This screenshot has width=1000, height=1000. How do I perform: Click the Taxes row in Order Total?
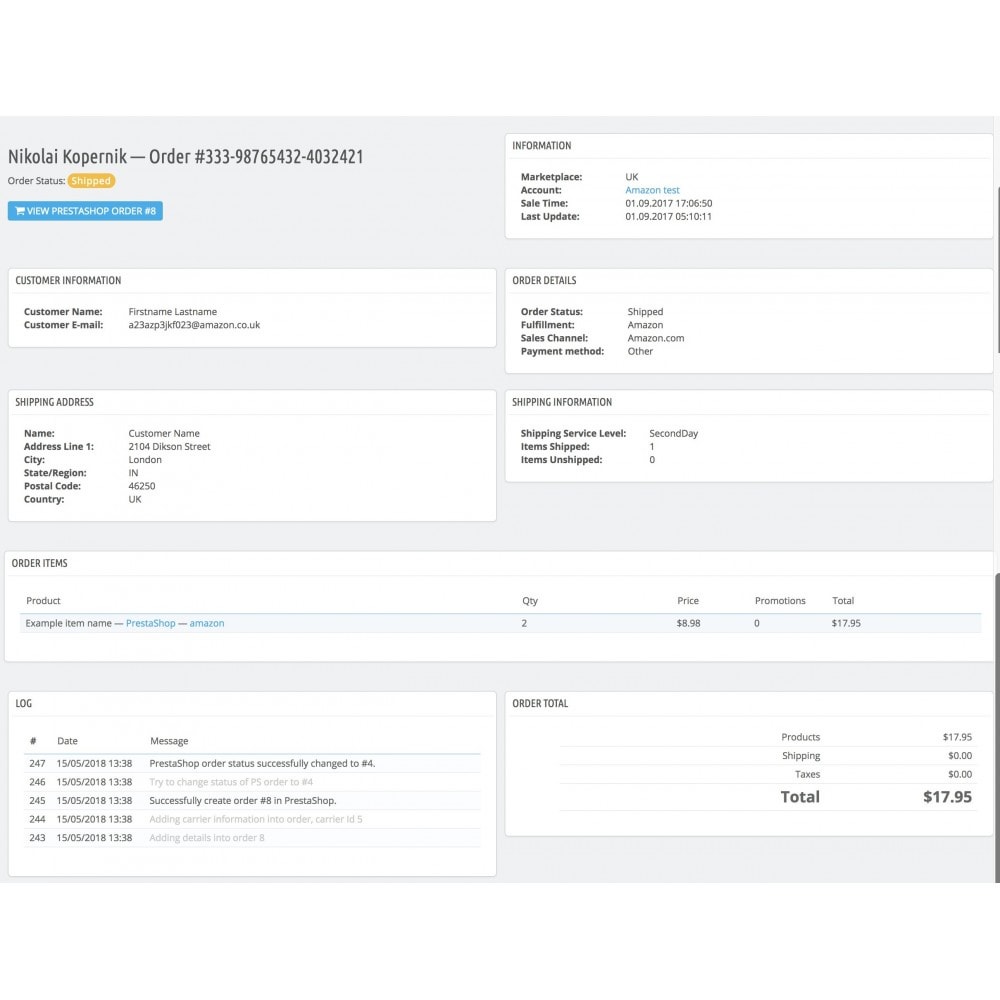[767, 774]
